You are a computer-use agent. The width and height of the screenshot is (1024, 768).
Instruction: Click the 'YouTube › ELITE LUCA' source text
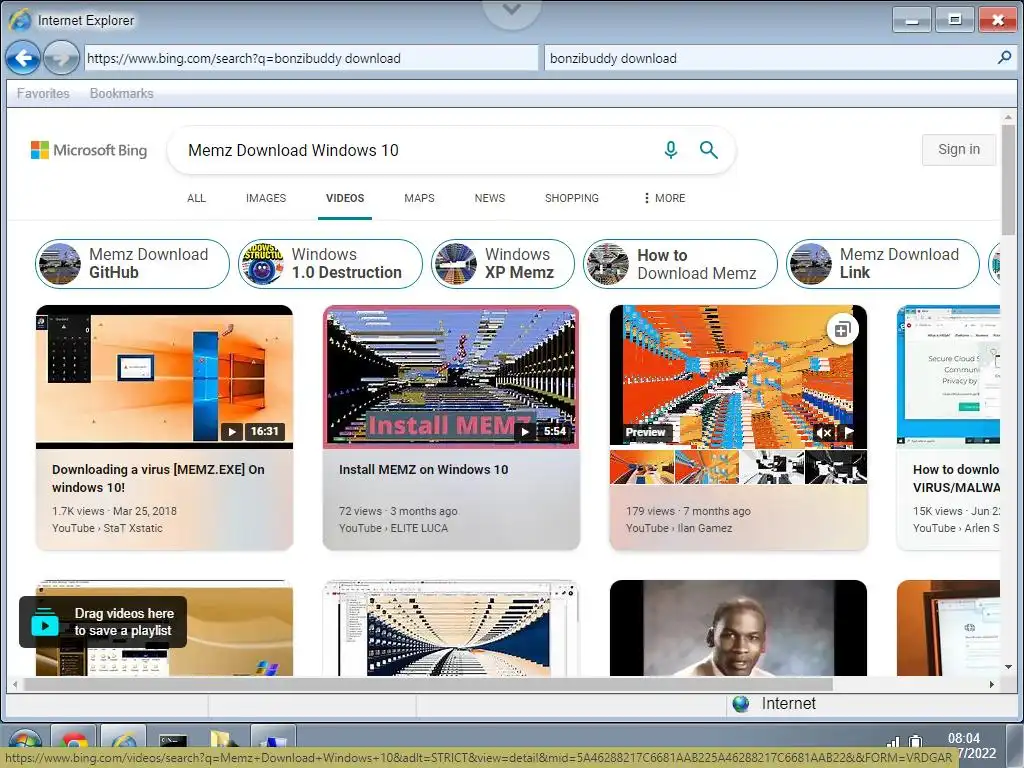pos(393,528)
